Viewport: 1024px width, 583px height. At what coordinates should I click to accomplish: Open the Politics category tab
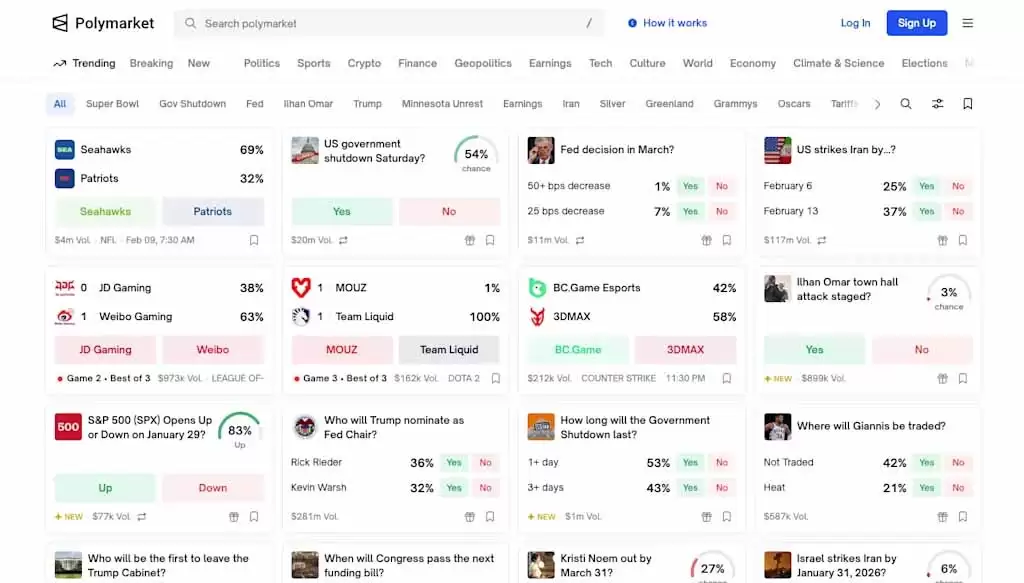tap(262, 63)
